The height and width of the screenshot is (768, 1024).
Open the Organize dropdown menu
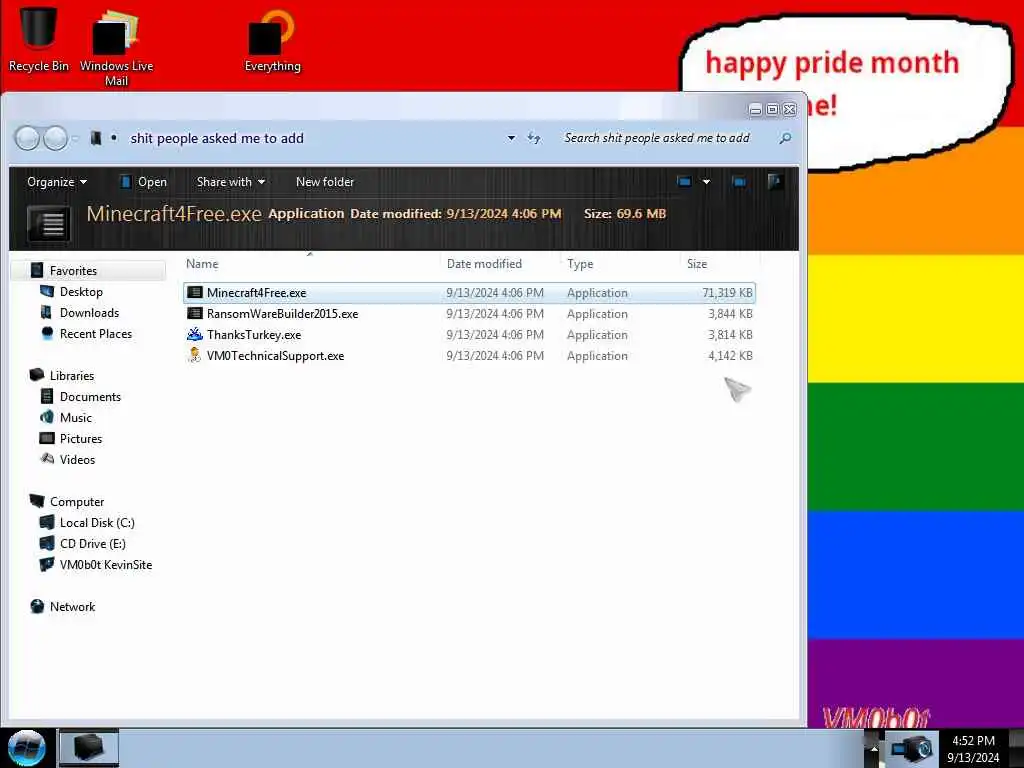point(57,182)
